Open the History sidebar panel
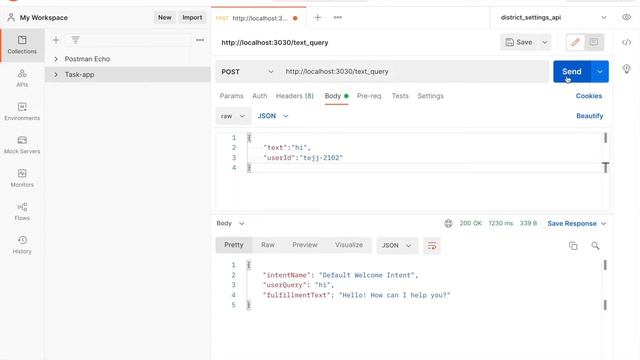Screen dimensions: 640x360 (22, 245)
